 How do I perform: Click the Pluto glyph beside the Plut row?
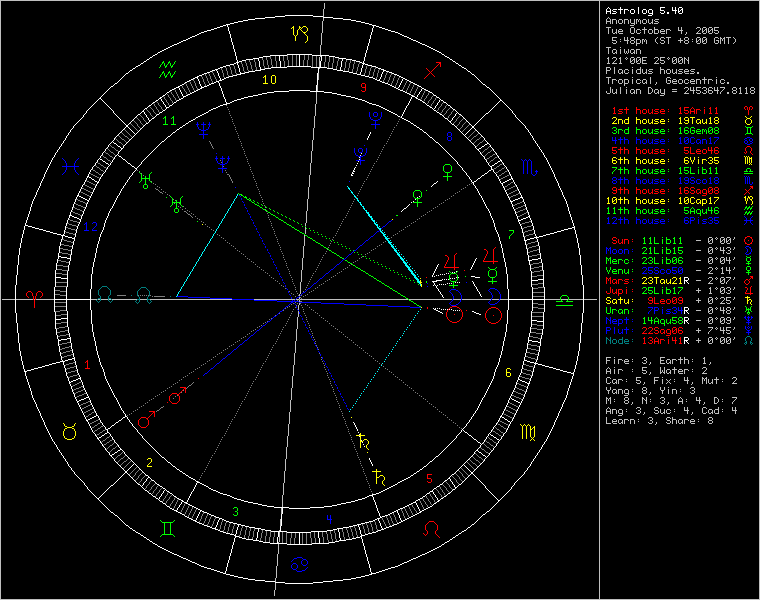coord(748,331)
